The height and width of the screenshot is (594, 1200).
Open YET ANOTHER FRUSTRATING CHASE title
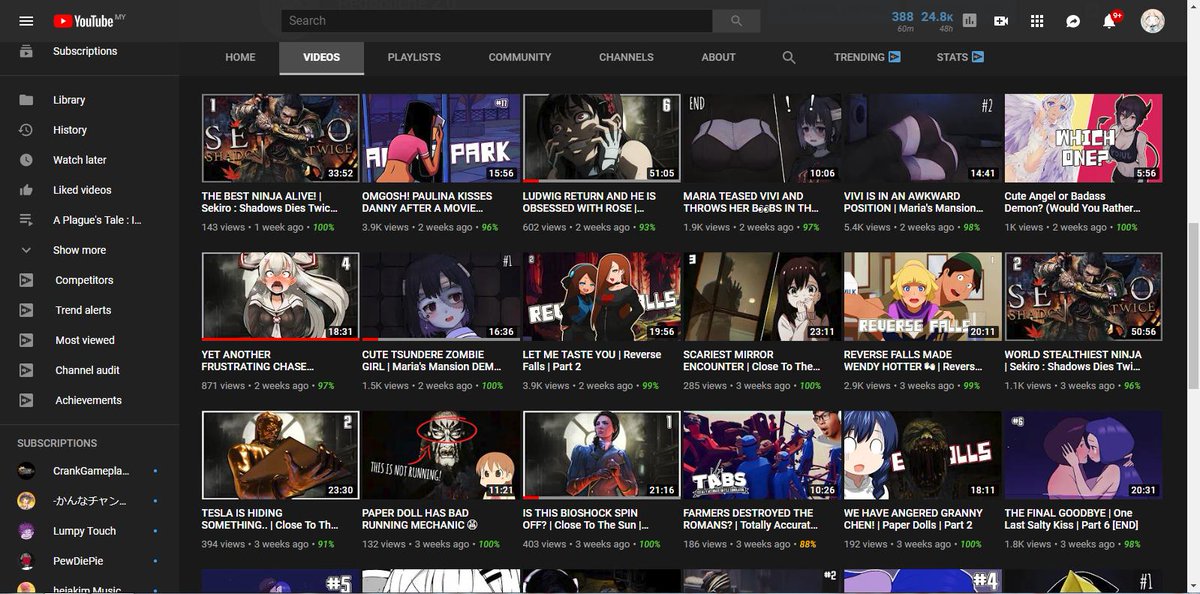[257, 360]
